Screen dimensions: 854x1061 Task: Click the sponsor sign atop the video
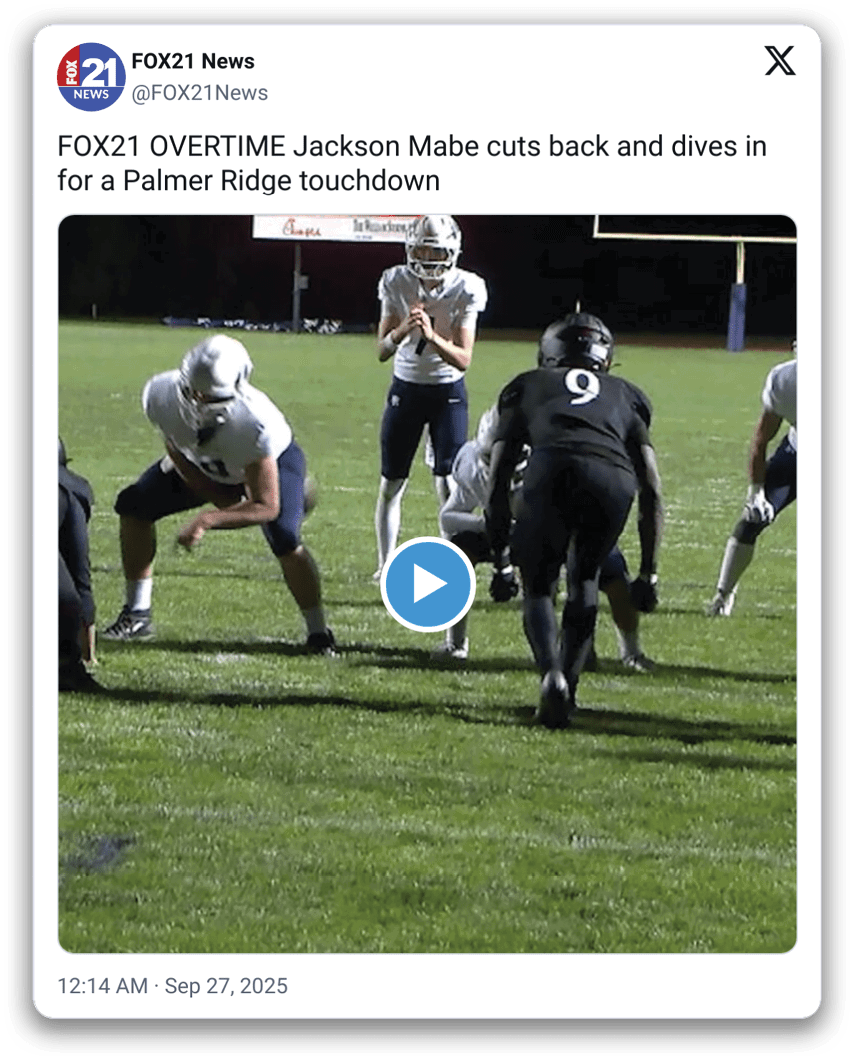pos(332,227)
